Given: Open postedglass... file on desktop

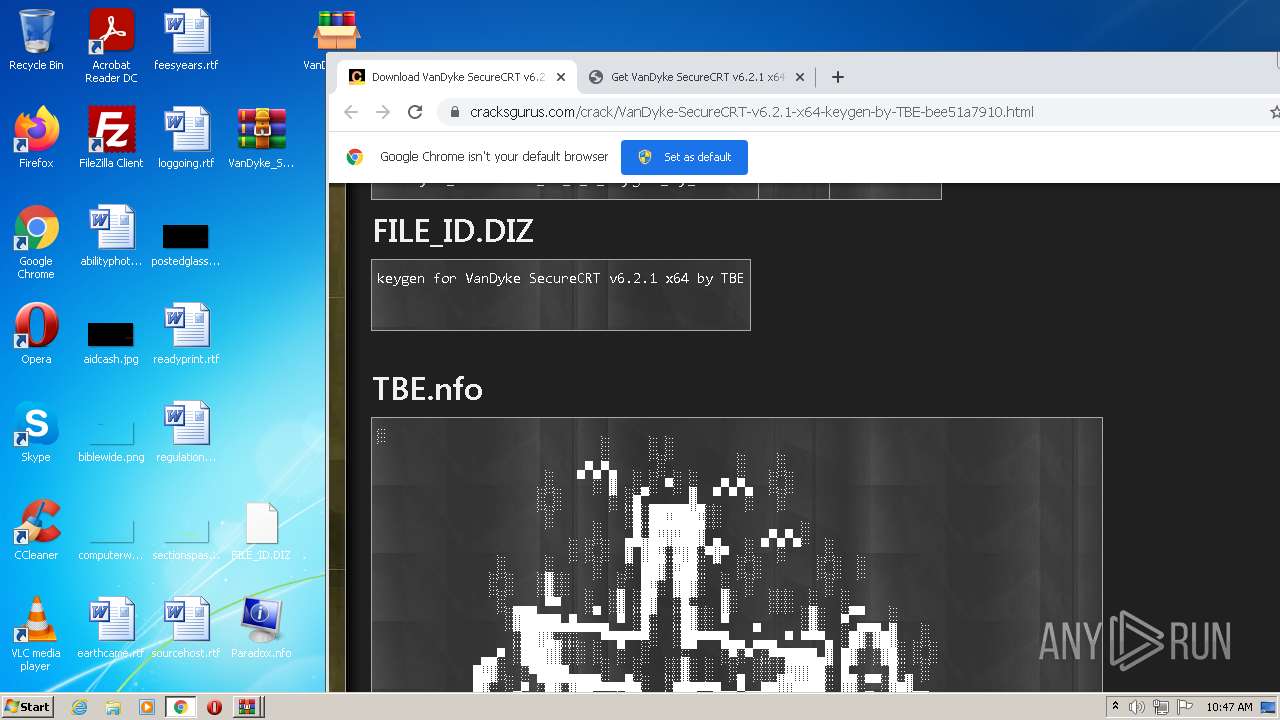Looking at the screenshot, I should point(186,243).
